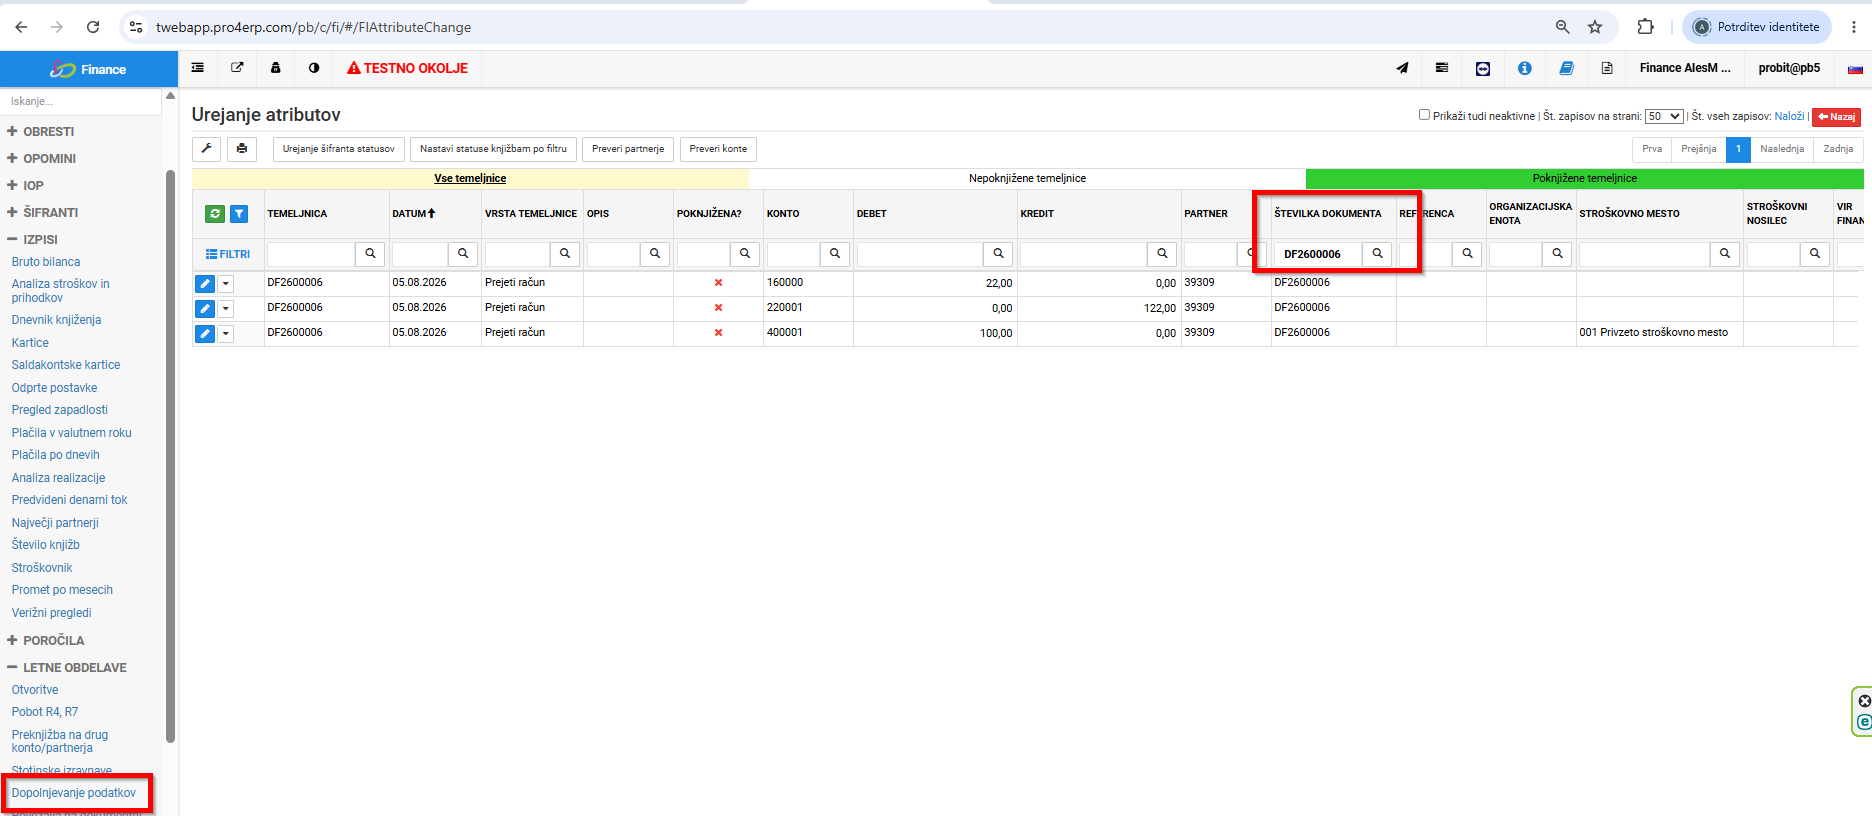Click the green refresh icon in table header
The height and width of the screenshot is (816, 1872).
pyautogui.click(x=215, y=214)
